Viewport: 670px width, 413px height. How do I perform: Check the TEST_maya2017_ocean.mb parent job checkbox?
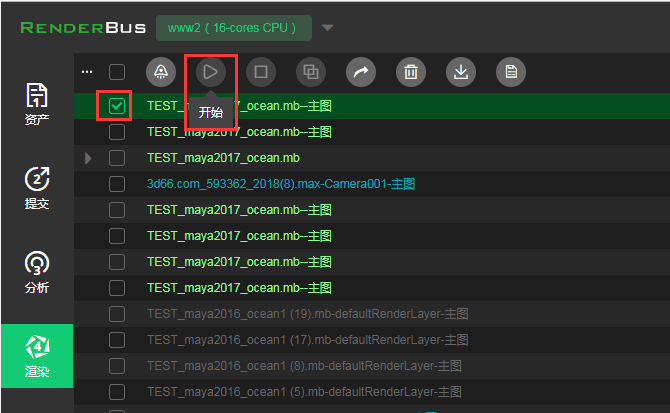[117, 158]
